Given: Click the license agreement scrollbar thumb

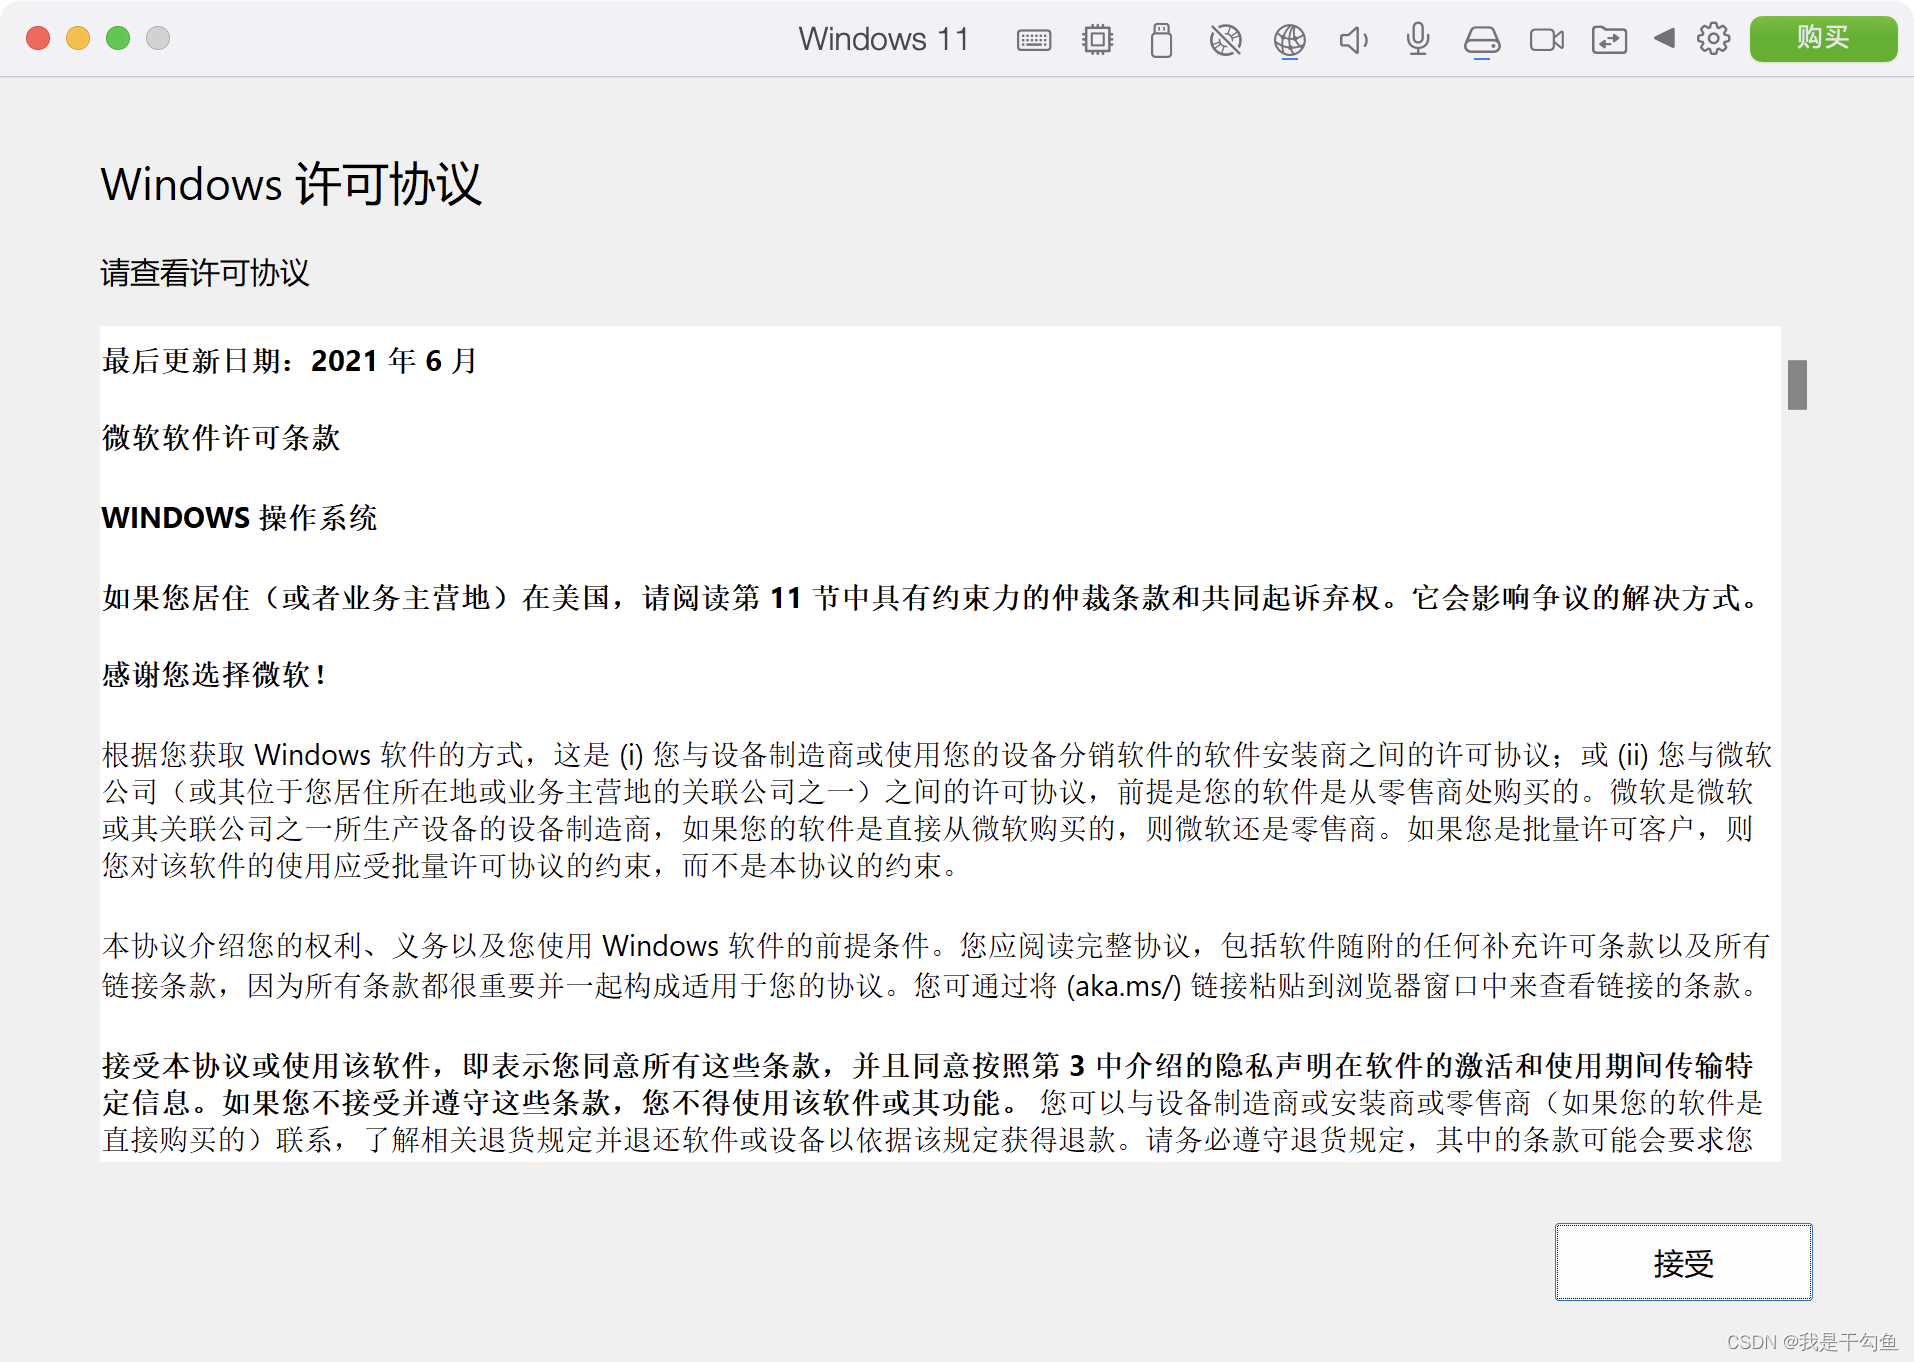Looking at the screenshot, I should (x=1797, y=384).
